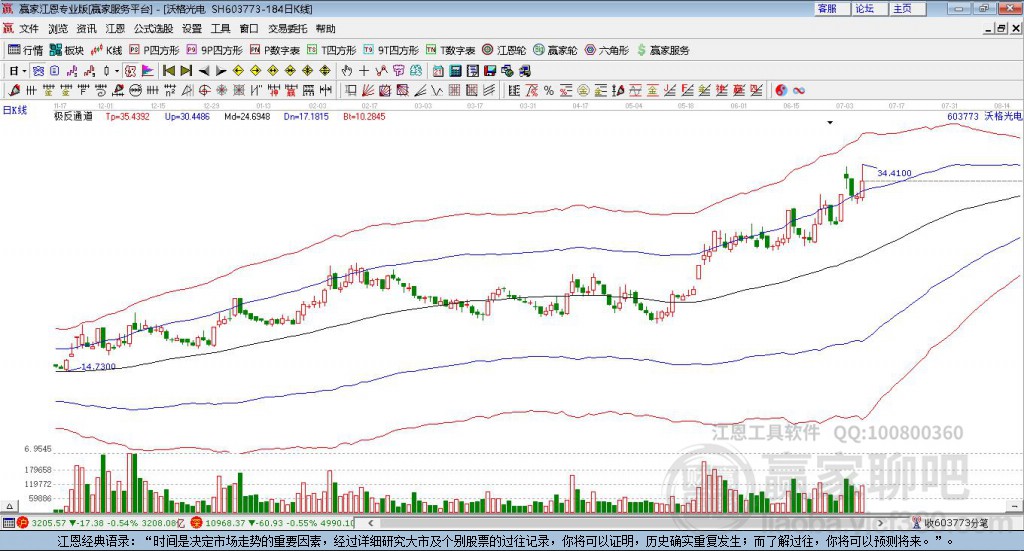The image size is (1024, 551).
Task: Click the Md=24.6948 indicator value
Action: [247, 116]
